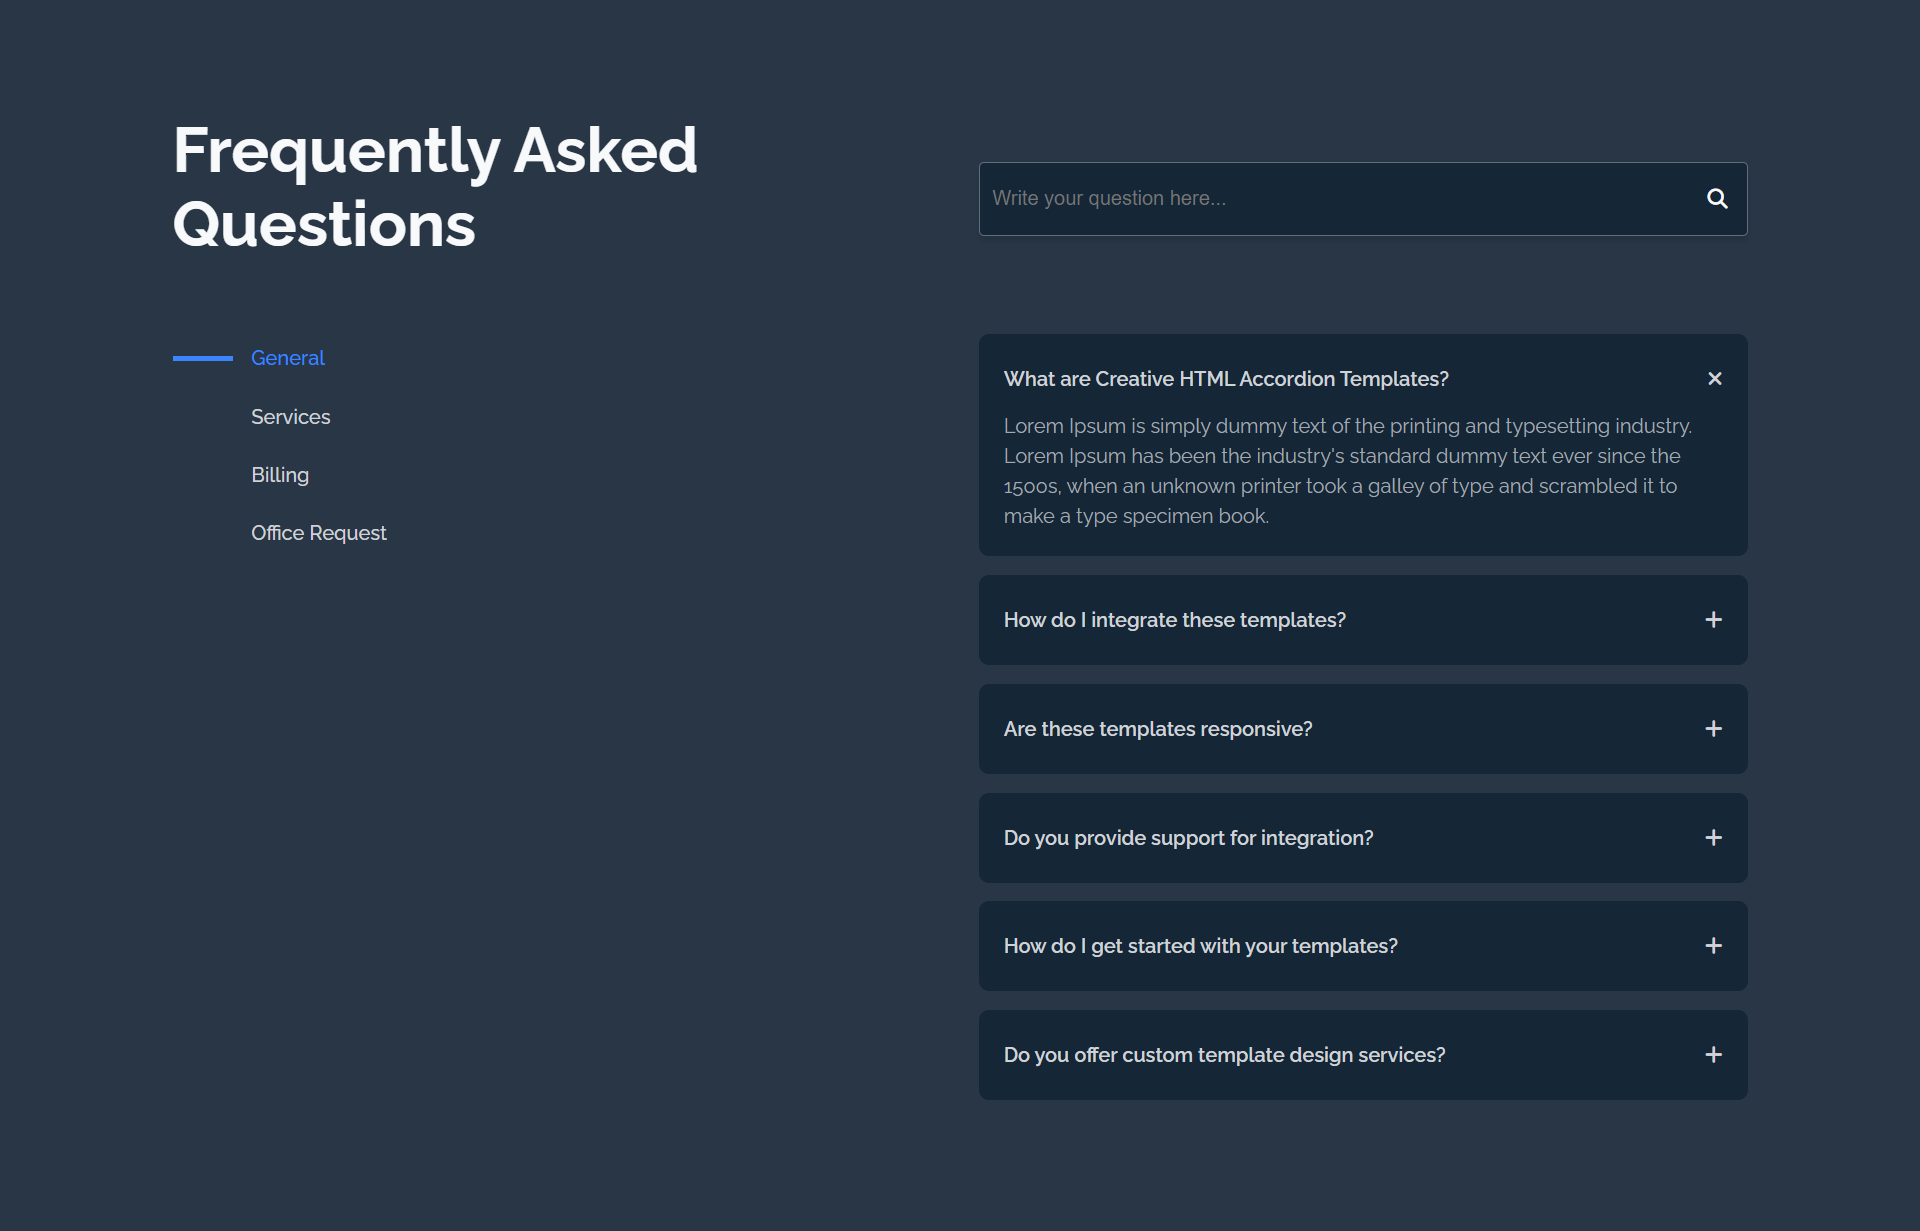Click the plus icon beside responsive templates question

[1714, 729]
